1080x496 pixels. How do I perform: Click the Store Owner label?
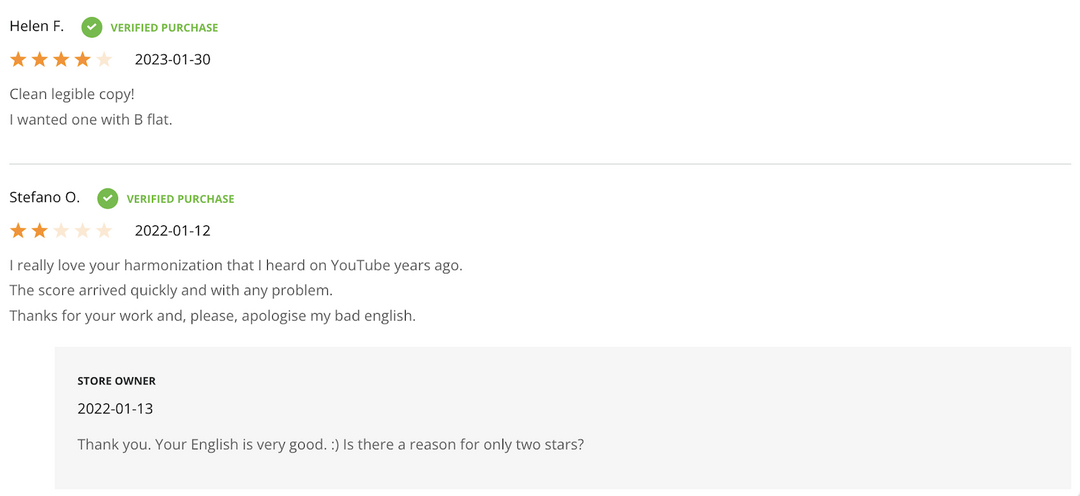pos(116,381)
